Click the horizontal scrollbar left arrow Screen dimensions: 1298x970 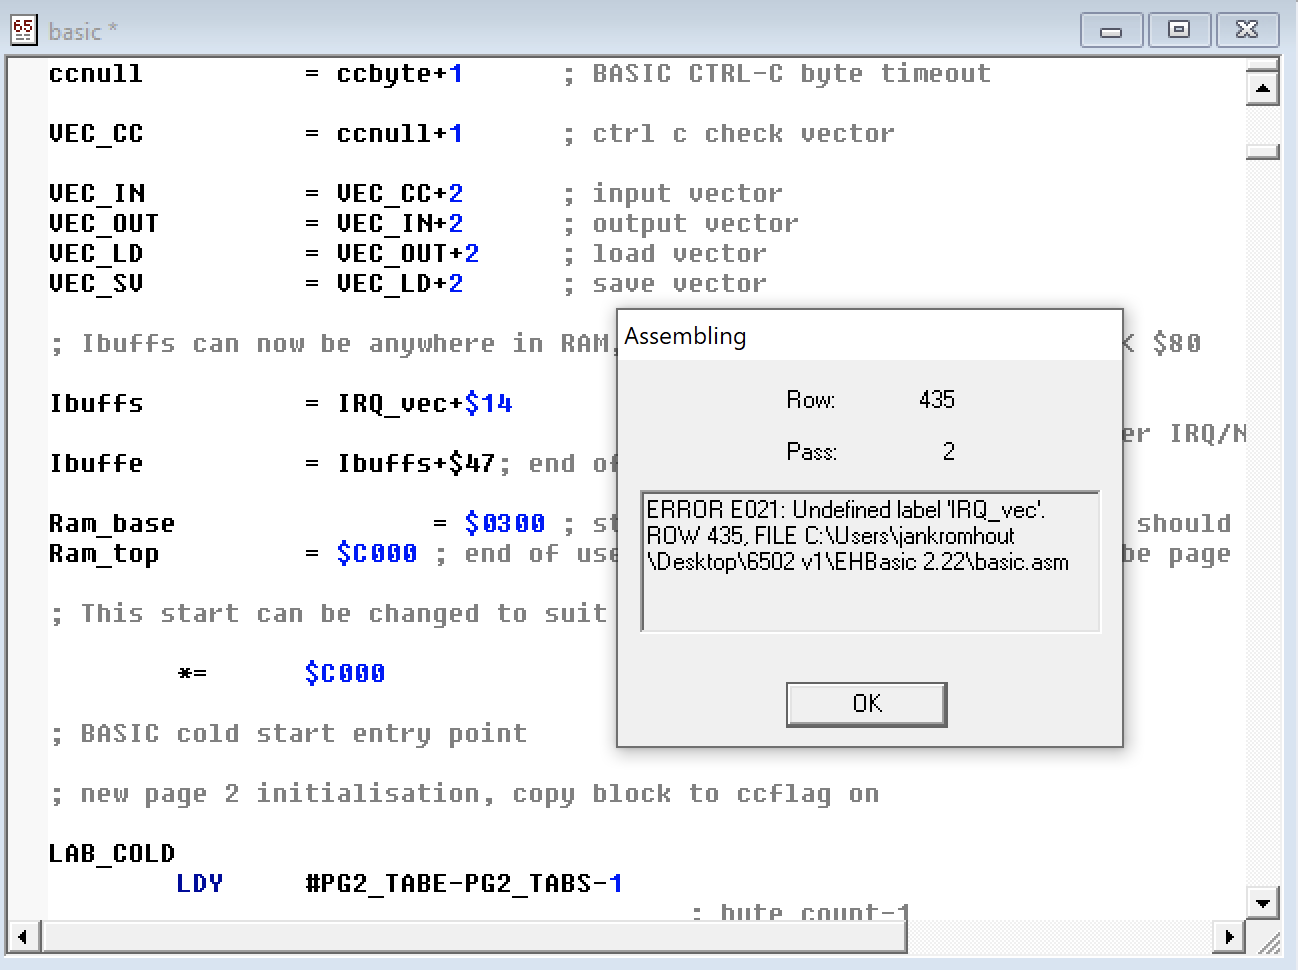[23, 938]
